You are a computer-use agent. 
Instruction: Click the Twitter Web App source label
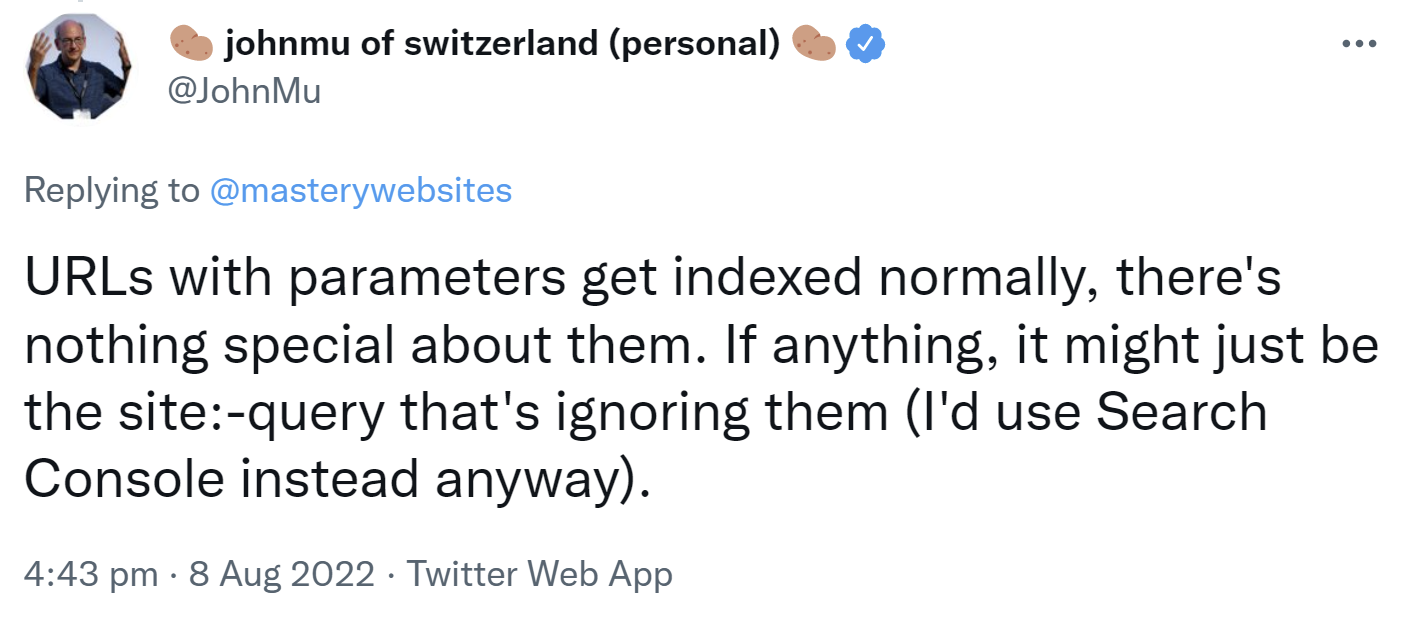tap(540, 574)
